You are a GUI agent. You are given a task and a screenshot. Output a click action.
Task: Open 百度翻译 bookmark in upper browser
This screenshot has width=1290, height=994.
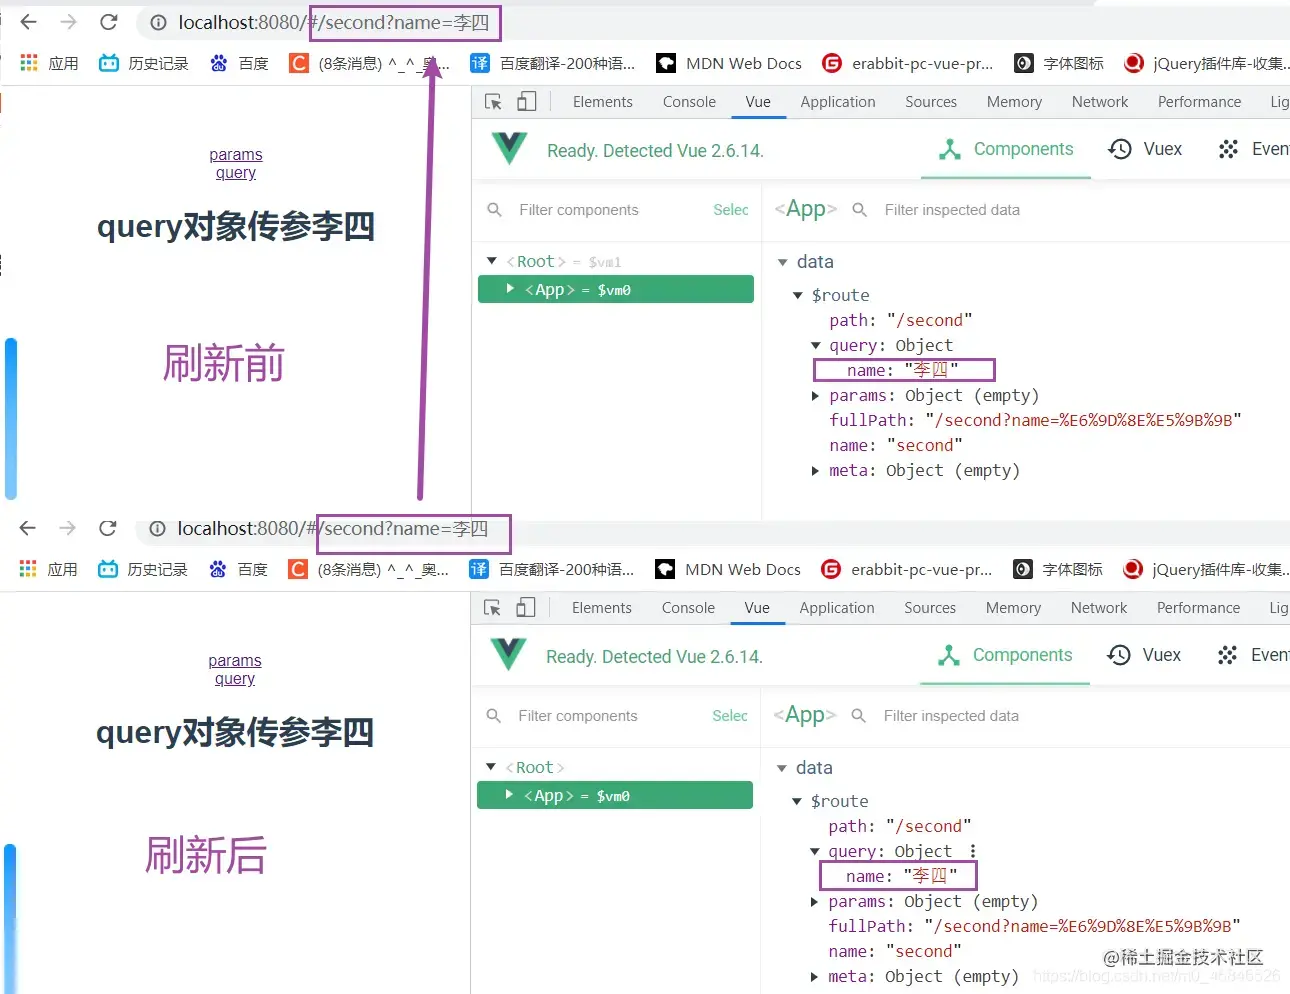(553, 63)
